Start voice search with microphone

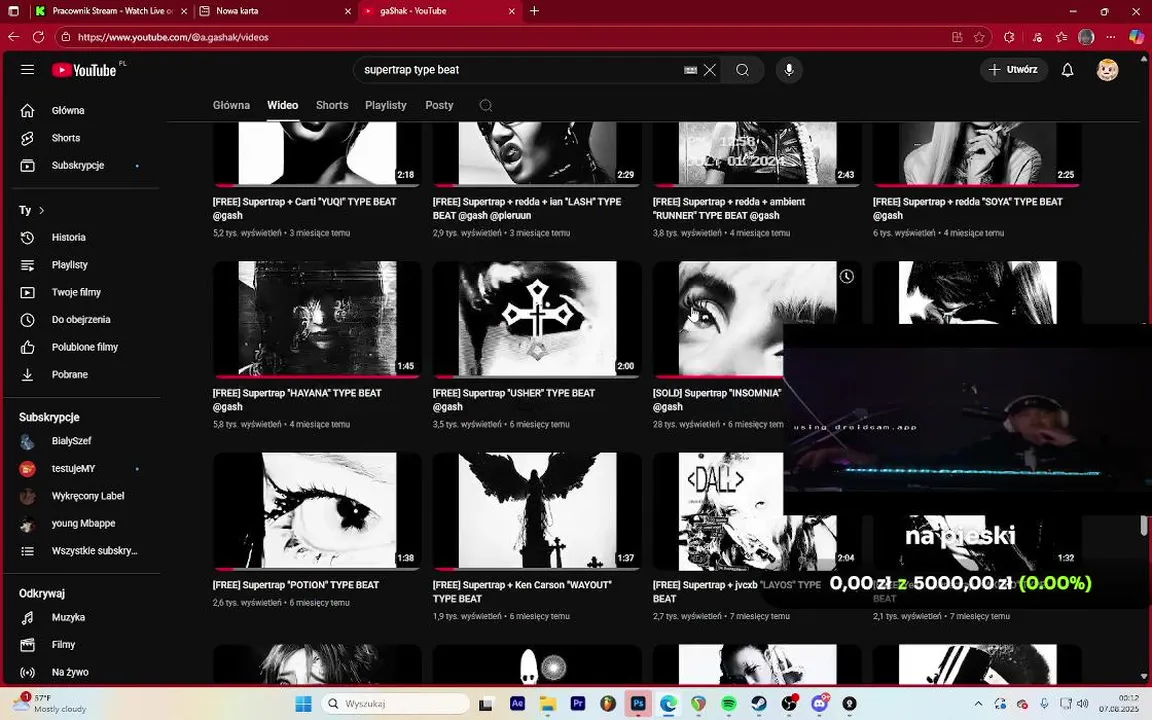pos(789,70)
